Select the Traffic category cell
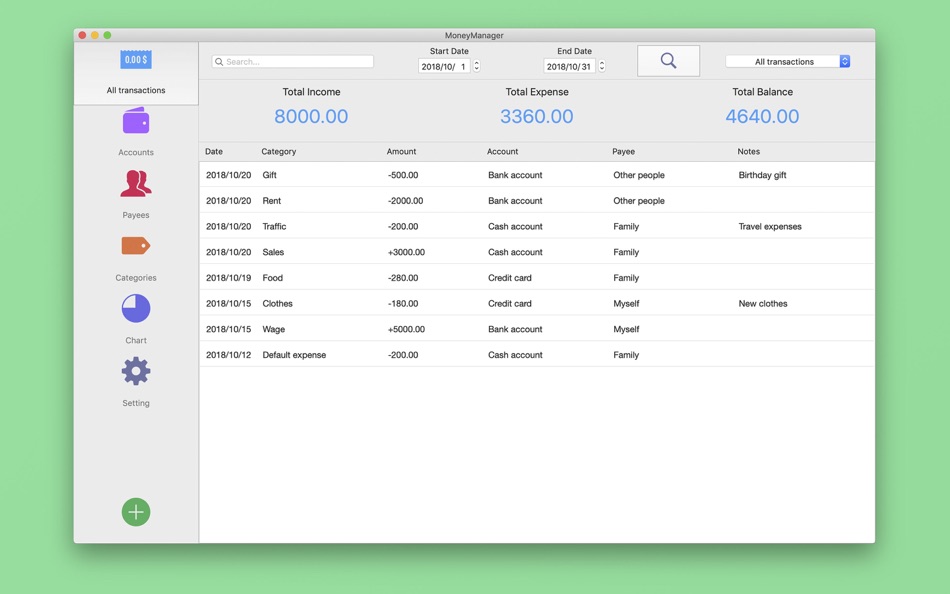 (x=274, y=226)
